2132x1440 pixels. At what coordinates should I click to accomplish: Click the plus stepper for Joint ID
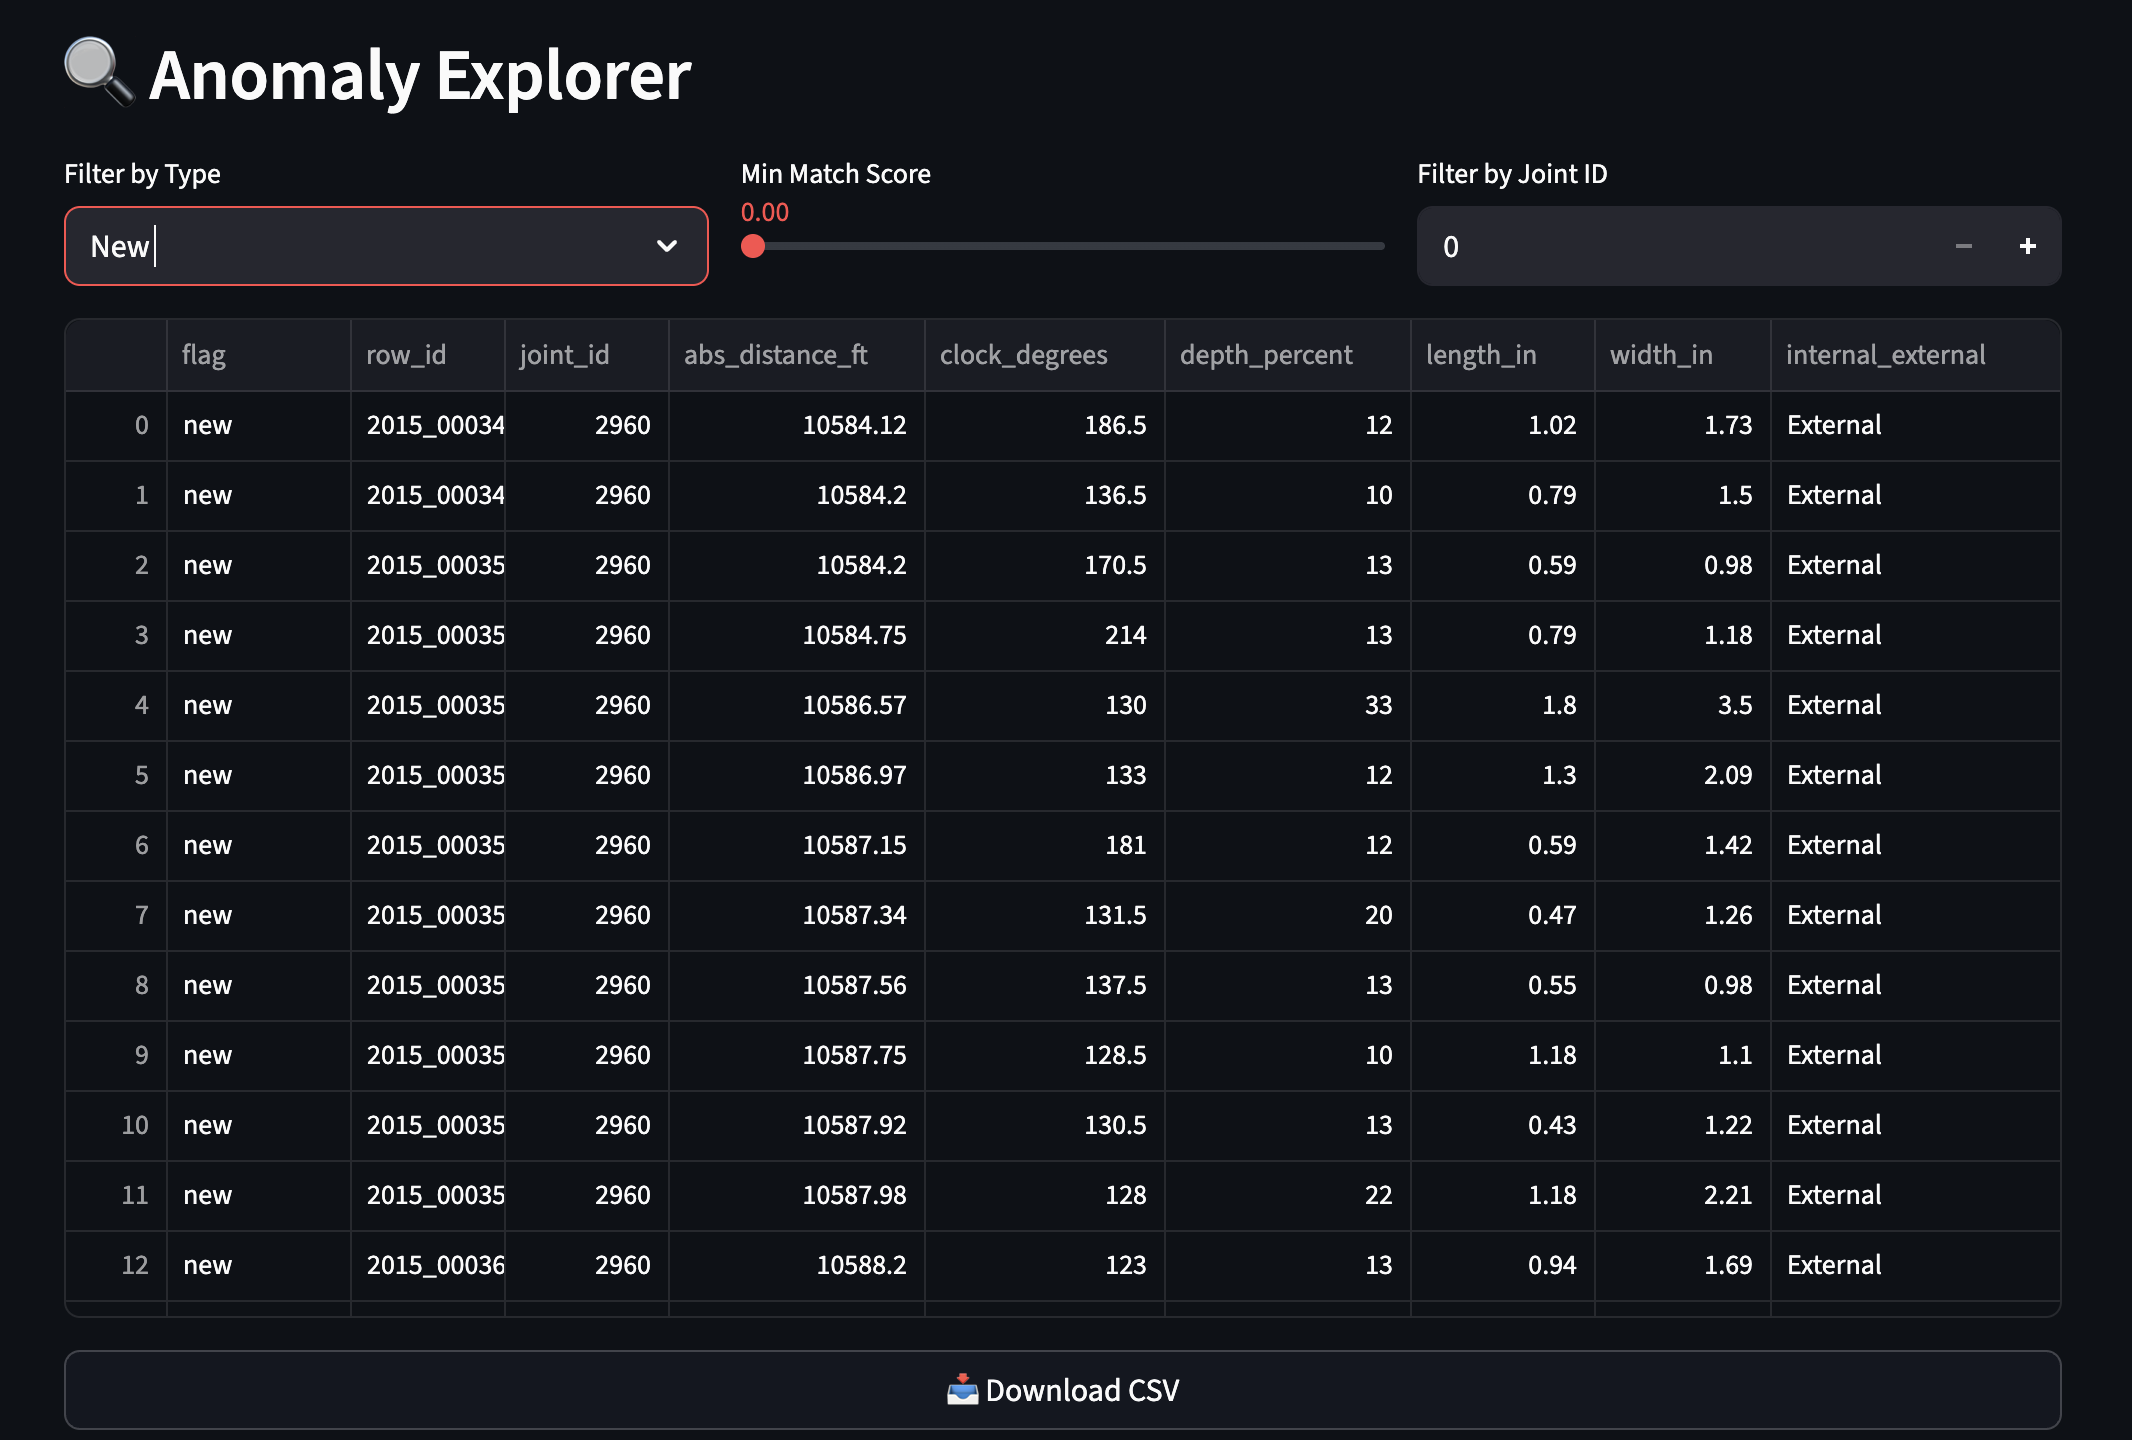pos(2027,246)
